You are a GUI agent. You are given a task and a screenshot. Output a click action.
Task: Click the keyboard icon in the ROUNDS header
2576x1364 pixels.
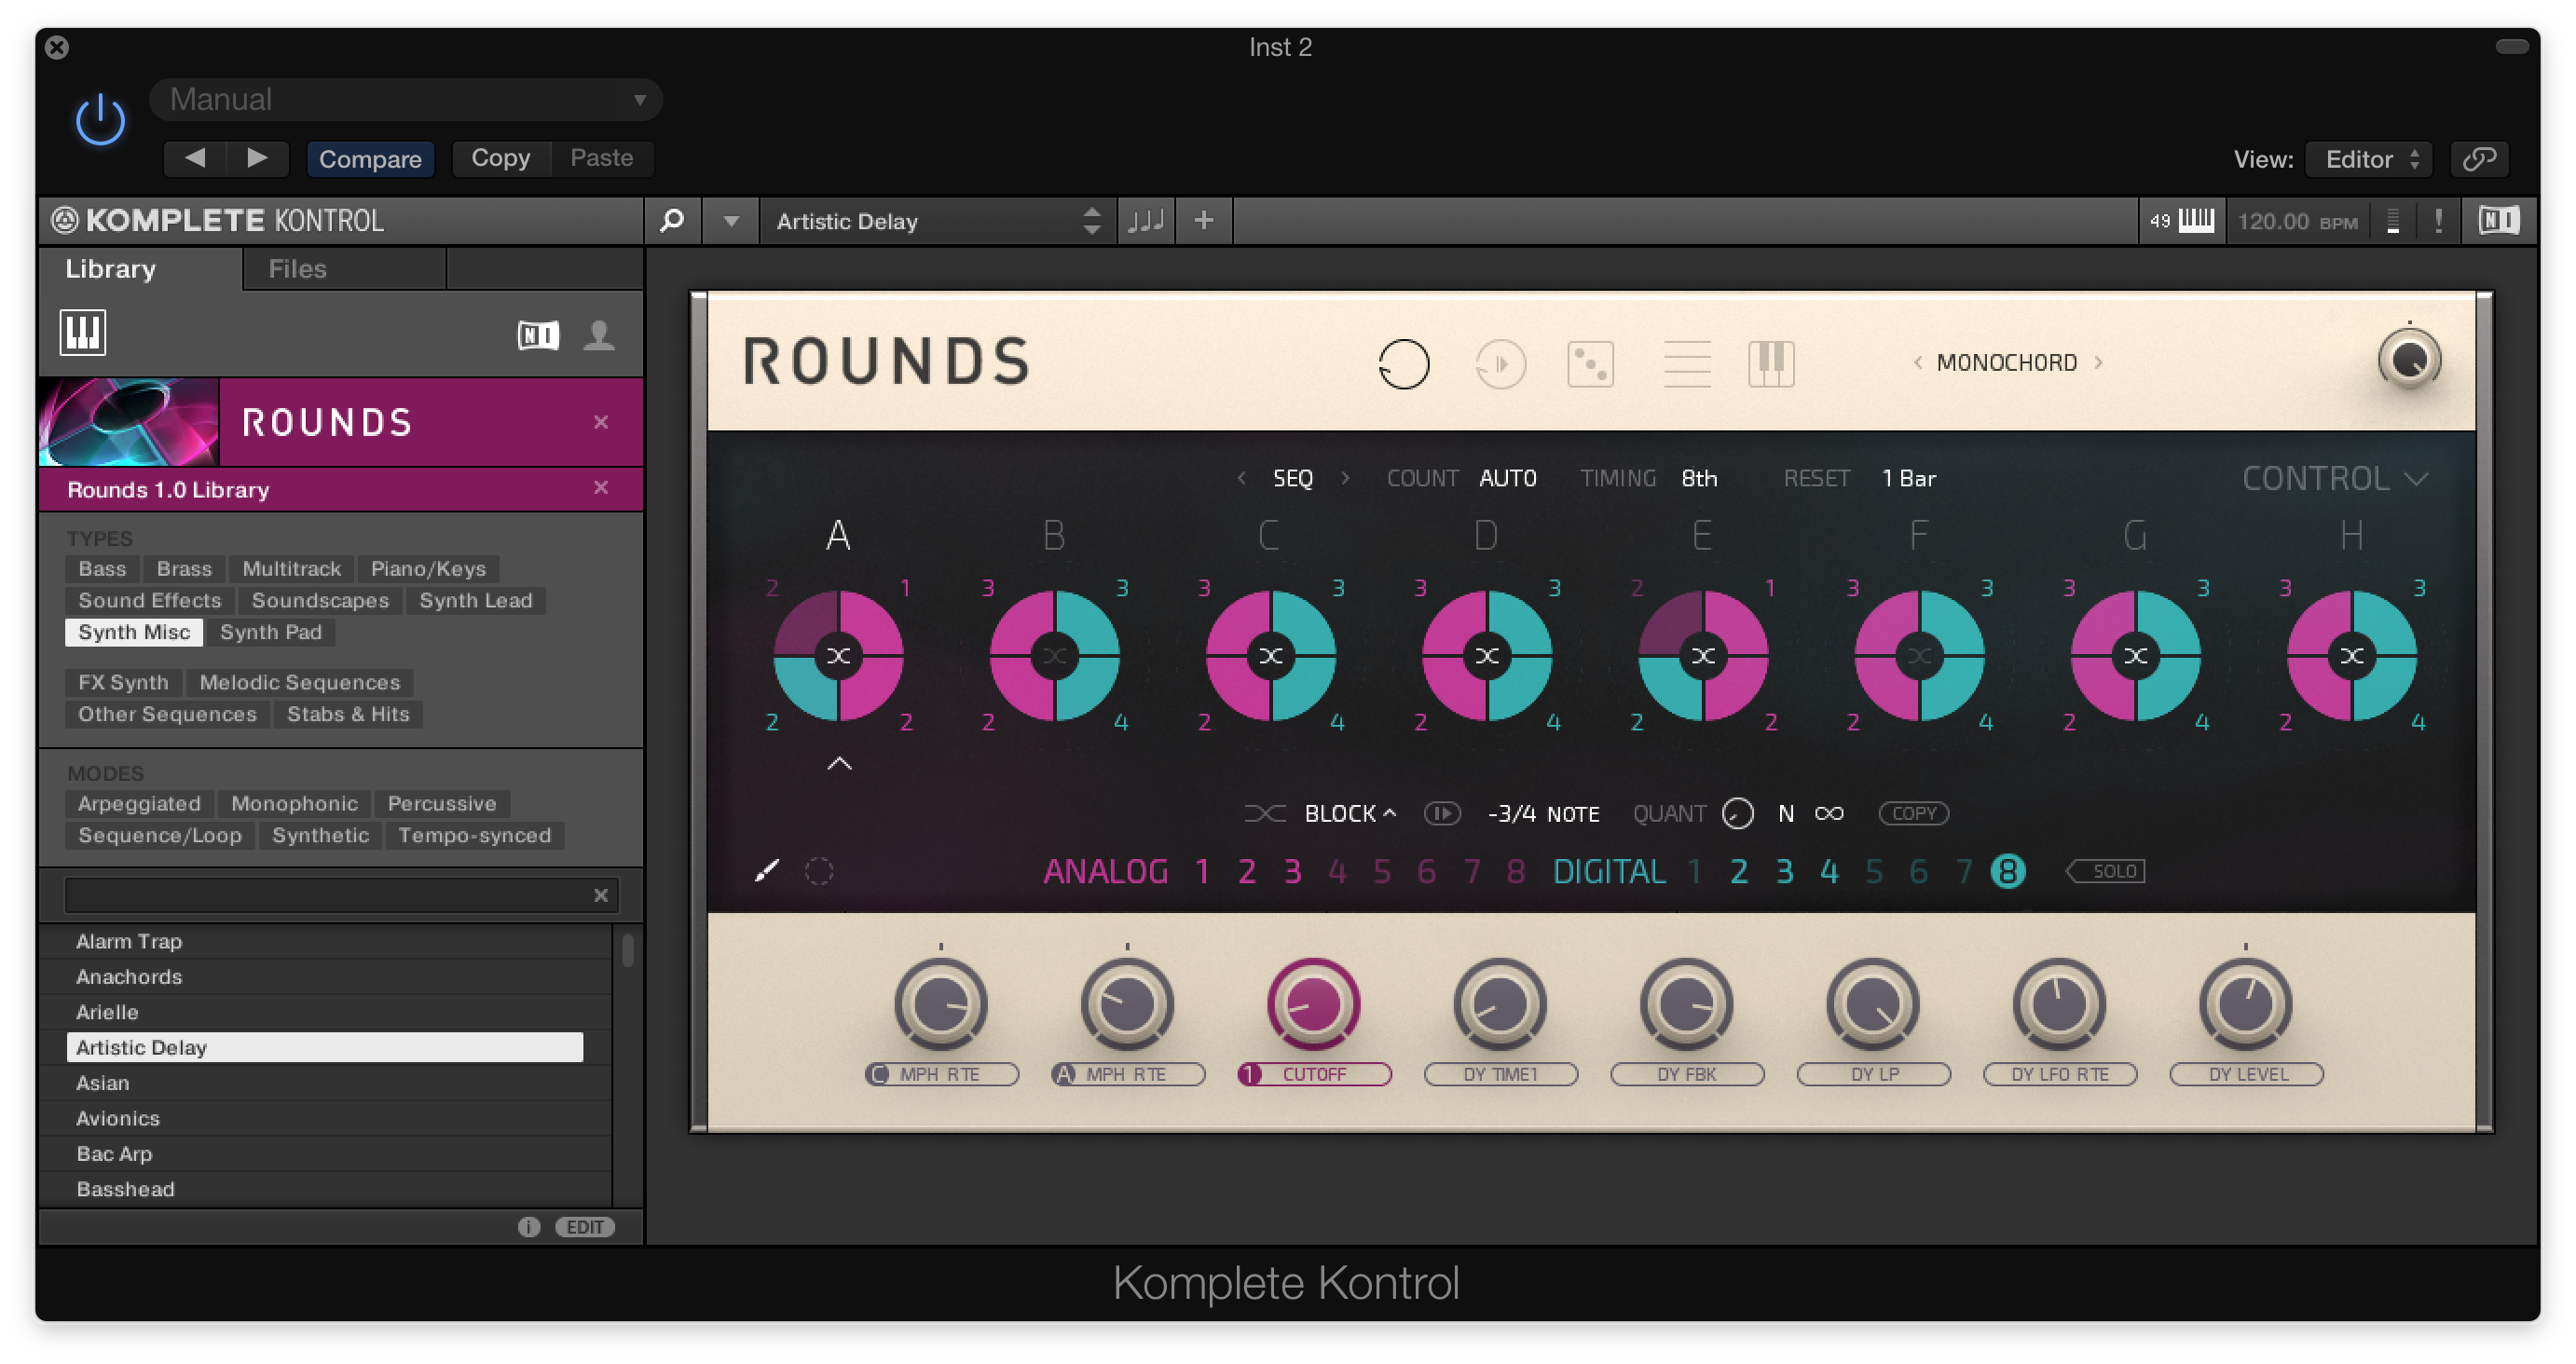[x=1771, y=363]
